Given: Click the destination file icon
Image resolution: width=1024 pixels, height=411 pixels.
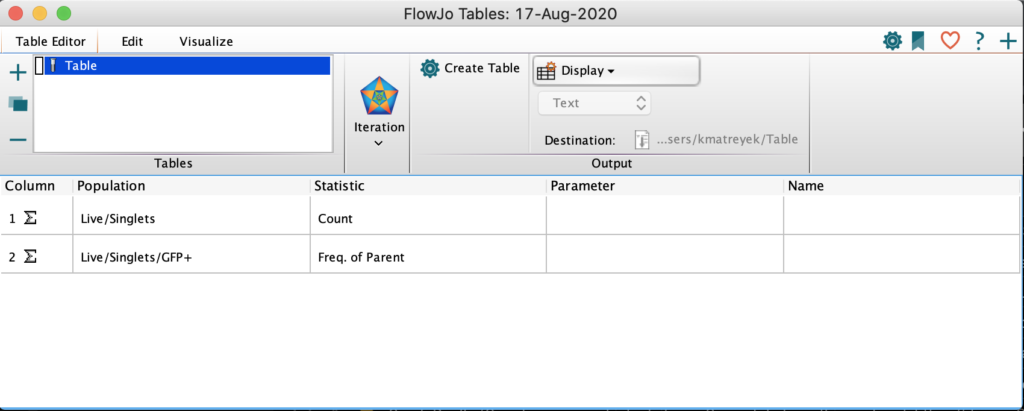Looking at the screenshot, I should click(642, 140).
